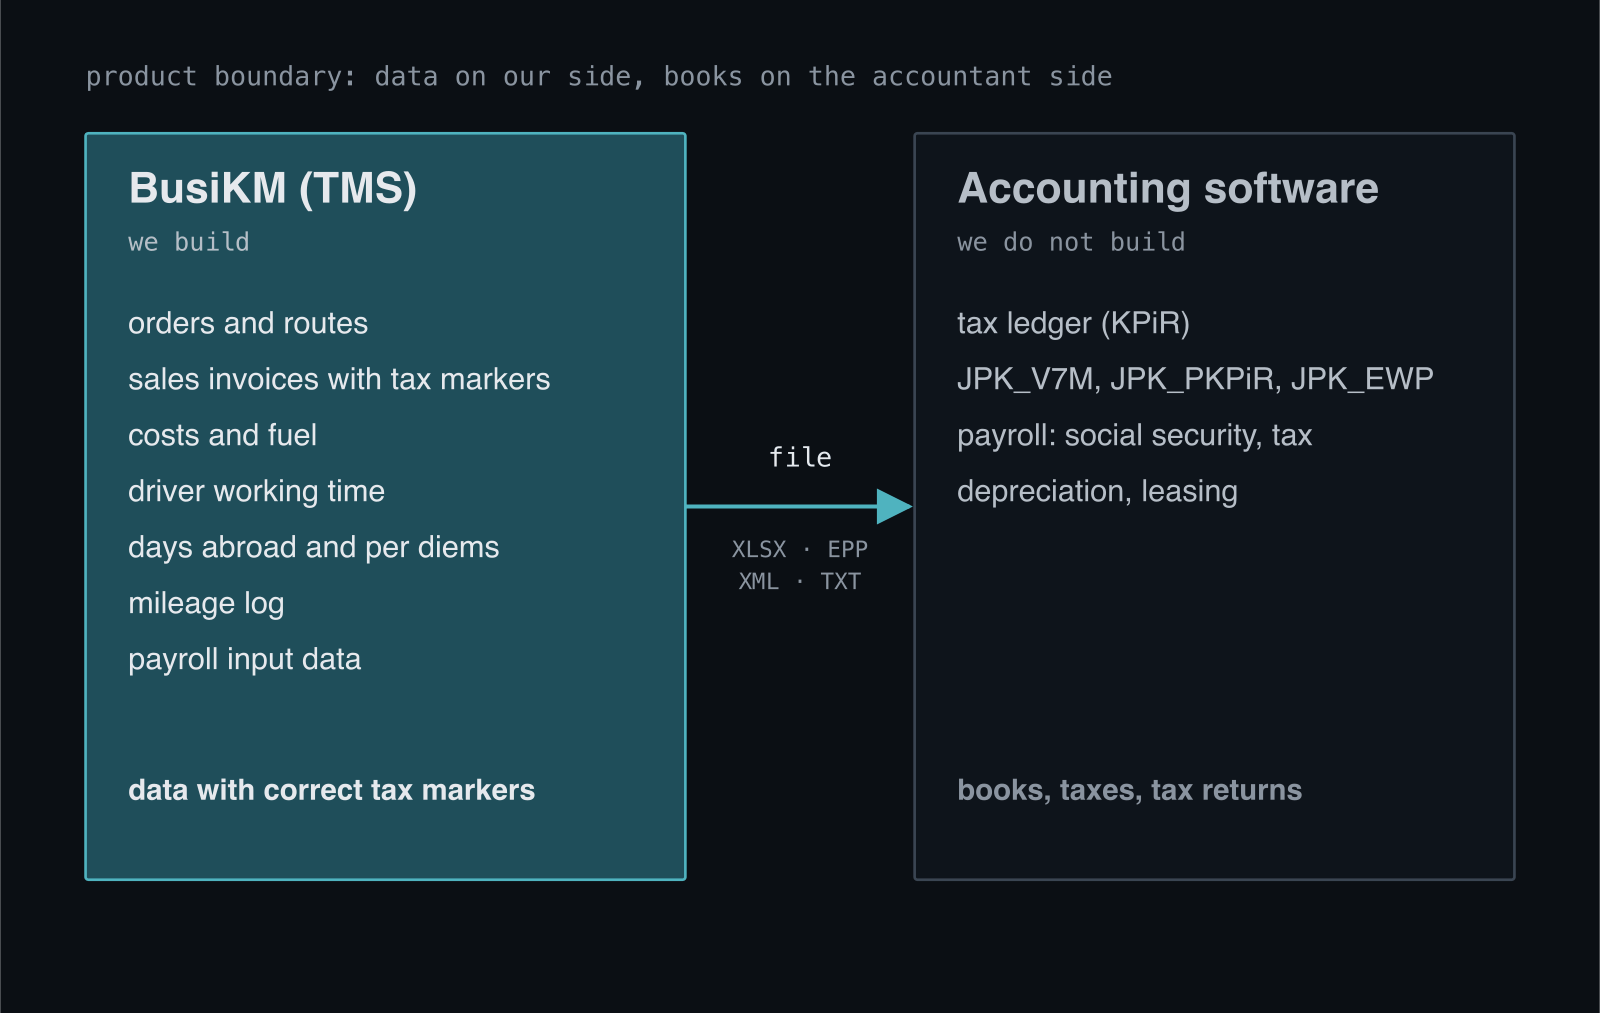
Task: Click the 'Accounting software' heading
Action: click(x=1168, y=189)
